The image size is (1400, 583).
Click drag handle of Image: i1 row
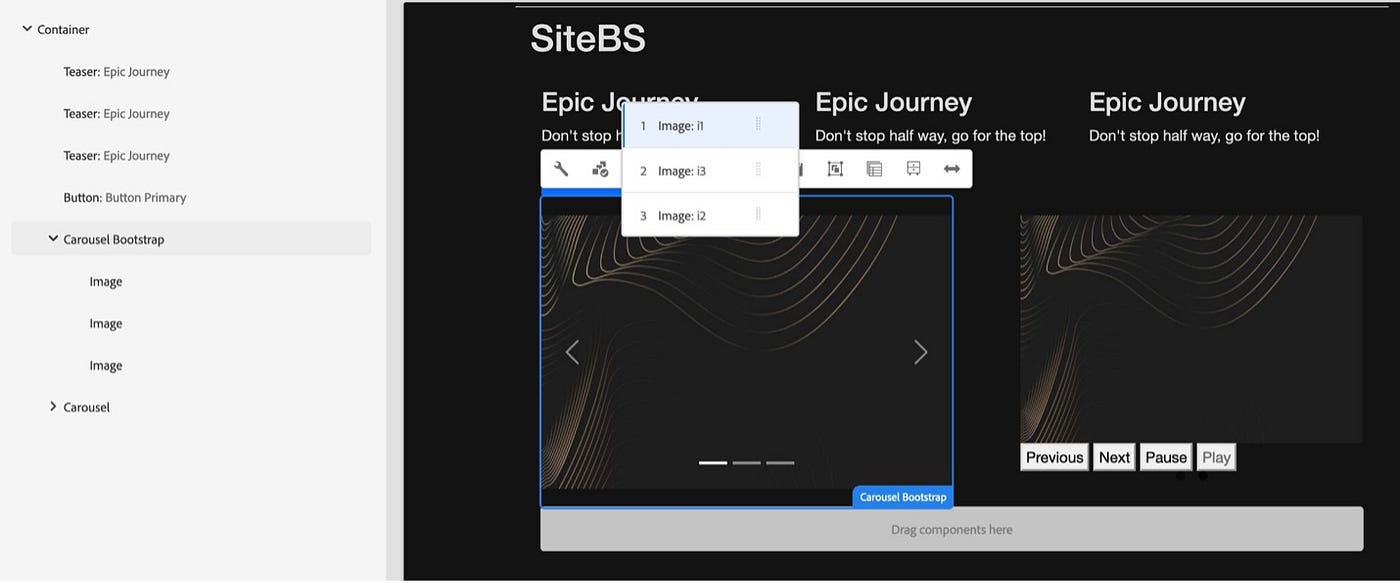(x=758, y=125)
